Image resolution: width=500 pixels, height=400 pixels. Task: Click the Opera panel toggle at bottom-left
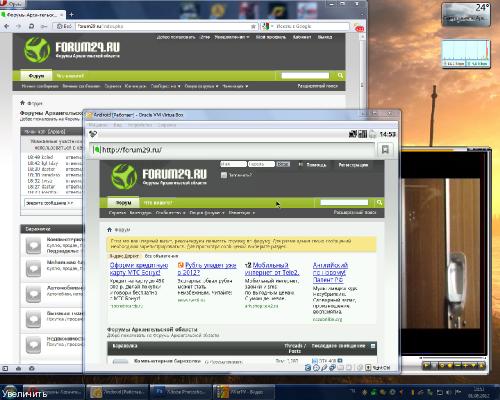pyautogui.click(x=5, y=368)
